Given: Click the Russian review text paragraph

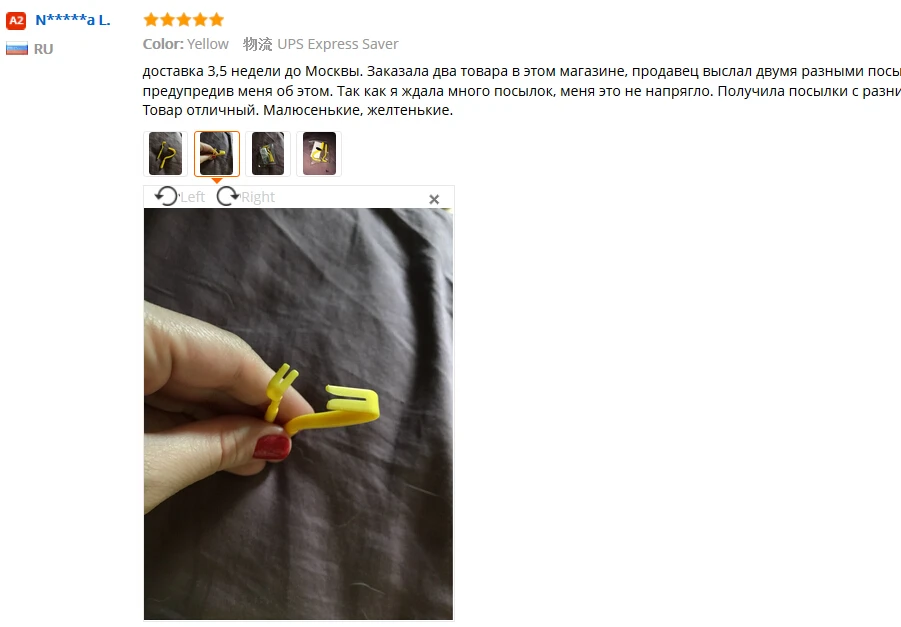Looking at the screenshot, I should [521, 91].
